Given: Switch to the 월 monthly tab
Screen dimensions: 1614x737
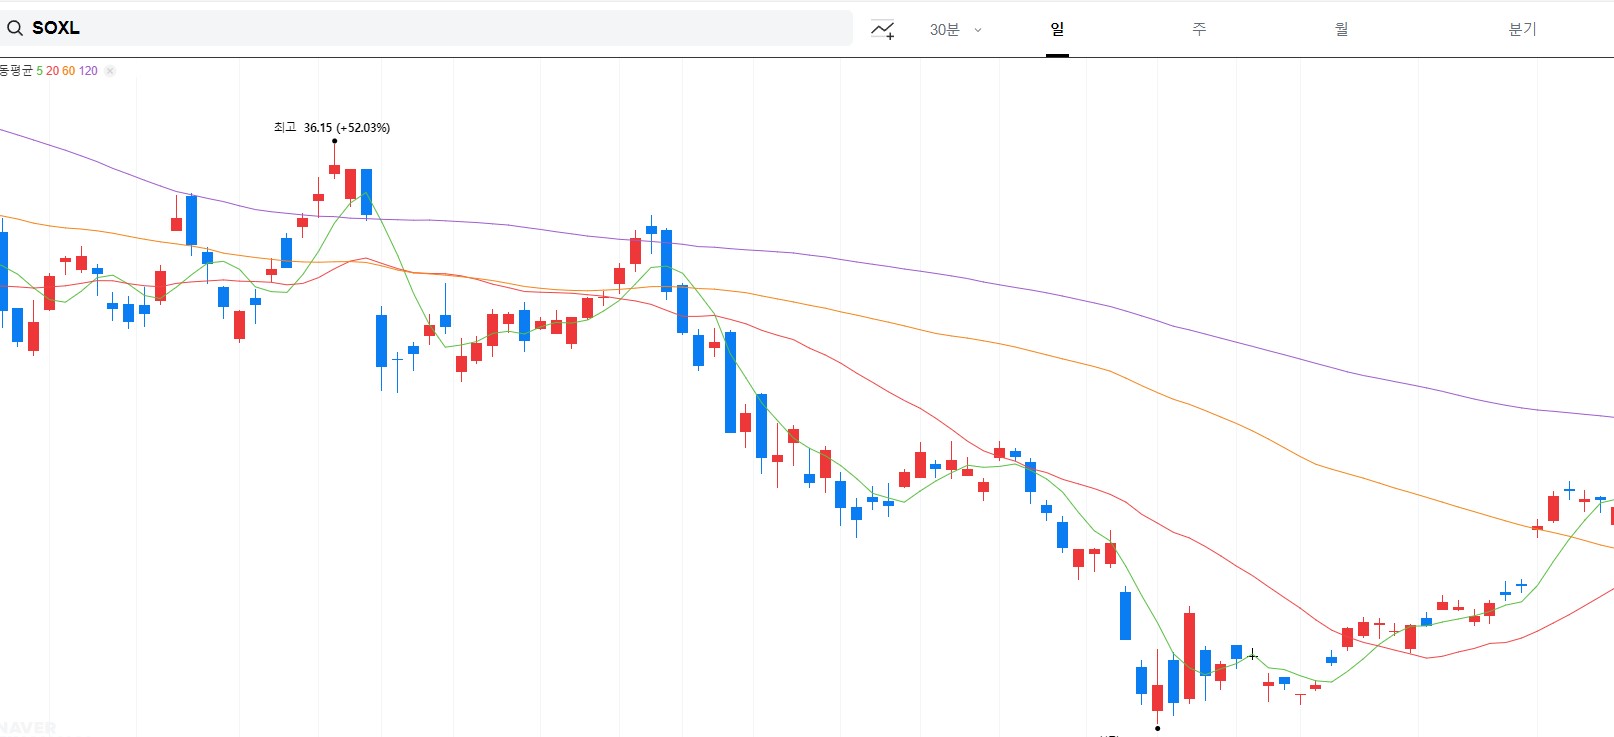Looking at the screenshot, I should point(1341,29).
